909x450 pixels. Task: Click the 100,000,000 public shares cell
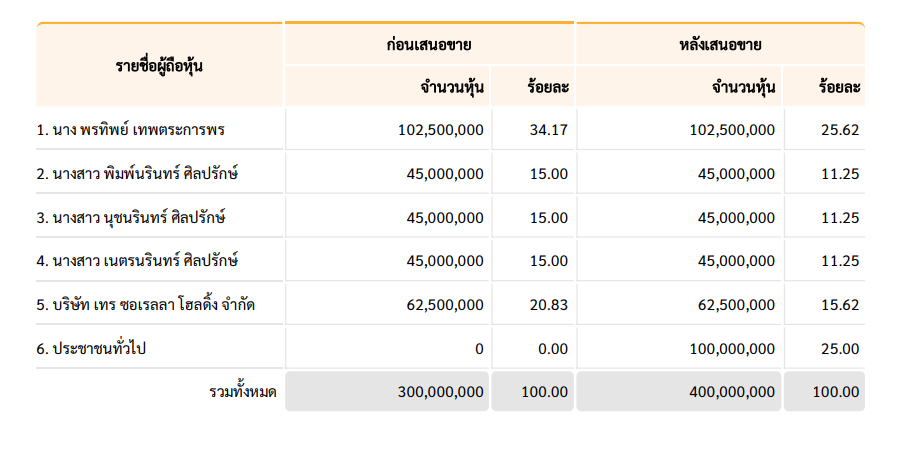(679, 348)
